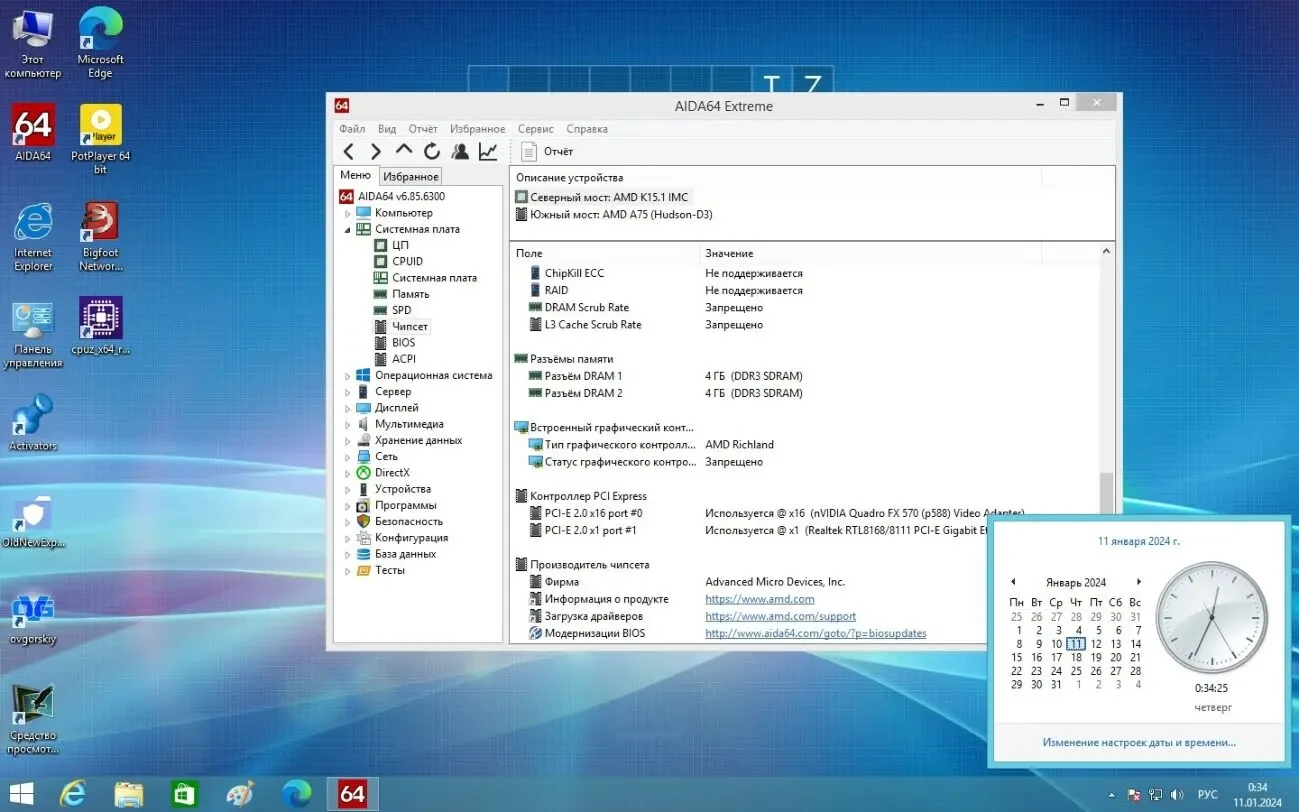This screenshot has width=1299, height=812.
Task: Click the refresh icon in AIDA64 toolbar
Action: click(x=431, y=151)
